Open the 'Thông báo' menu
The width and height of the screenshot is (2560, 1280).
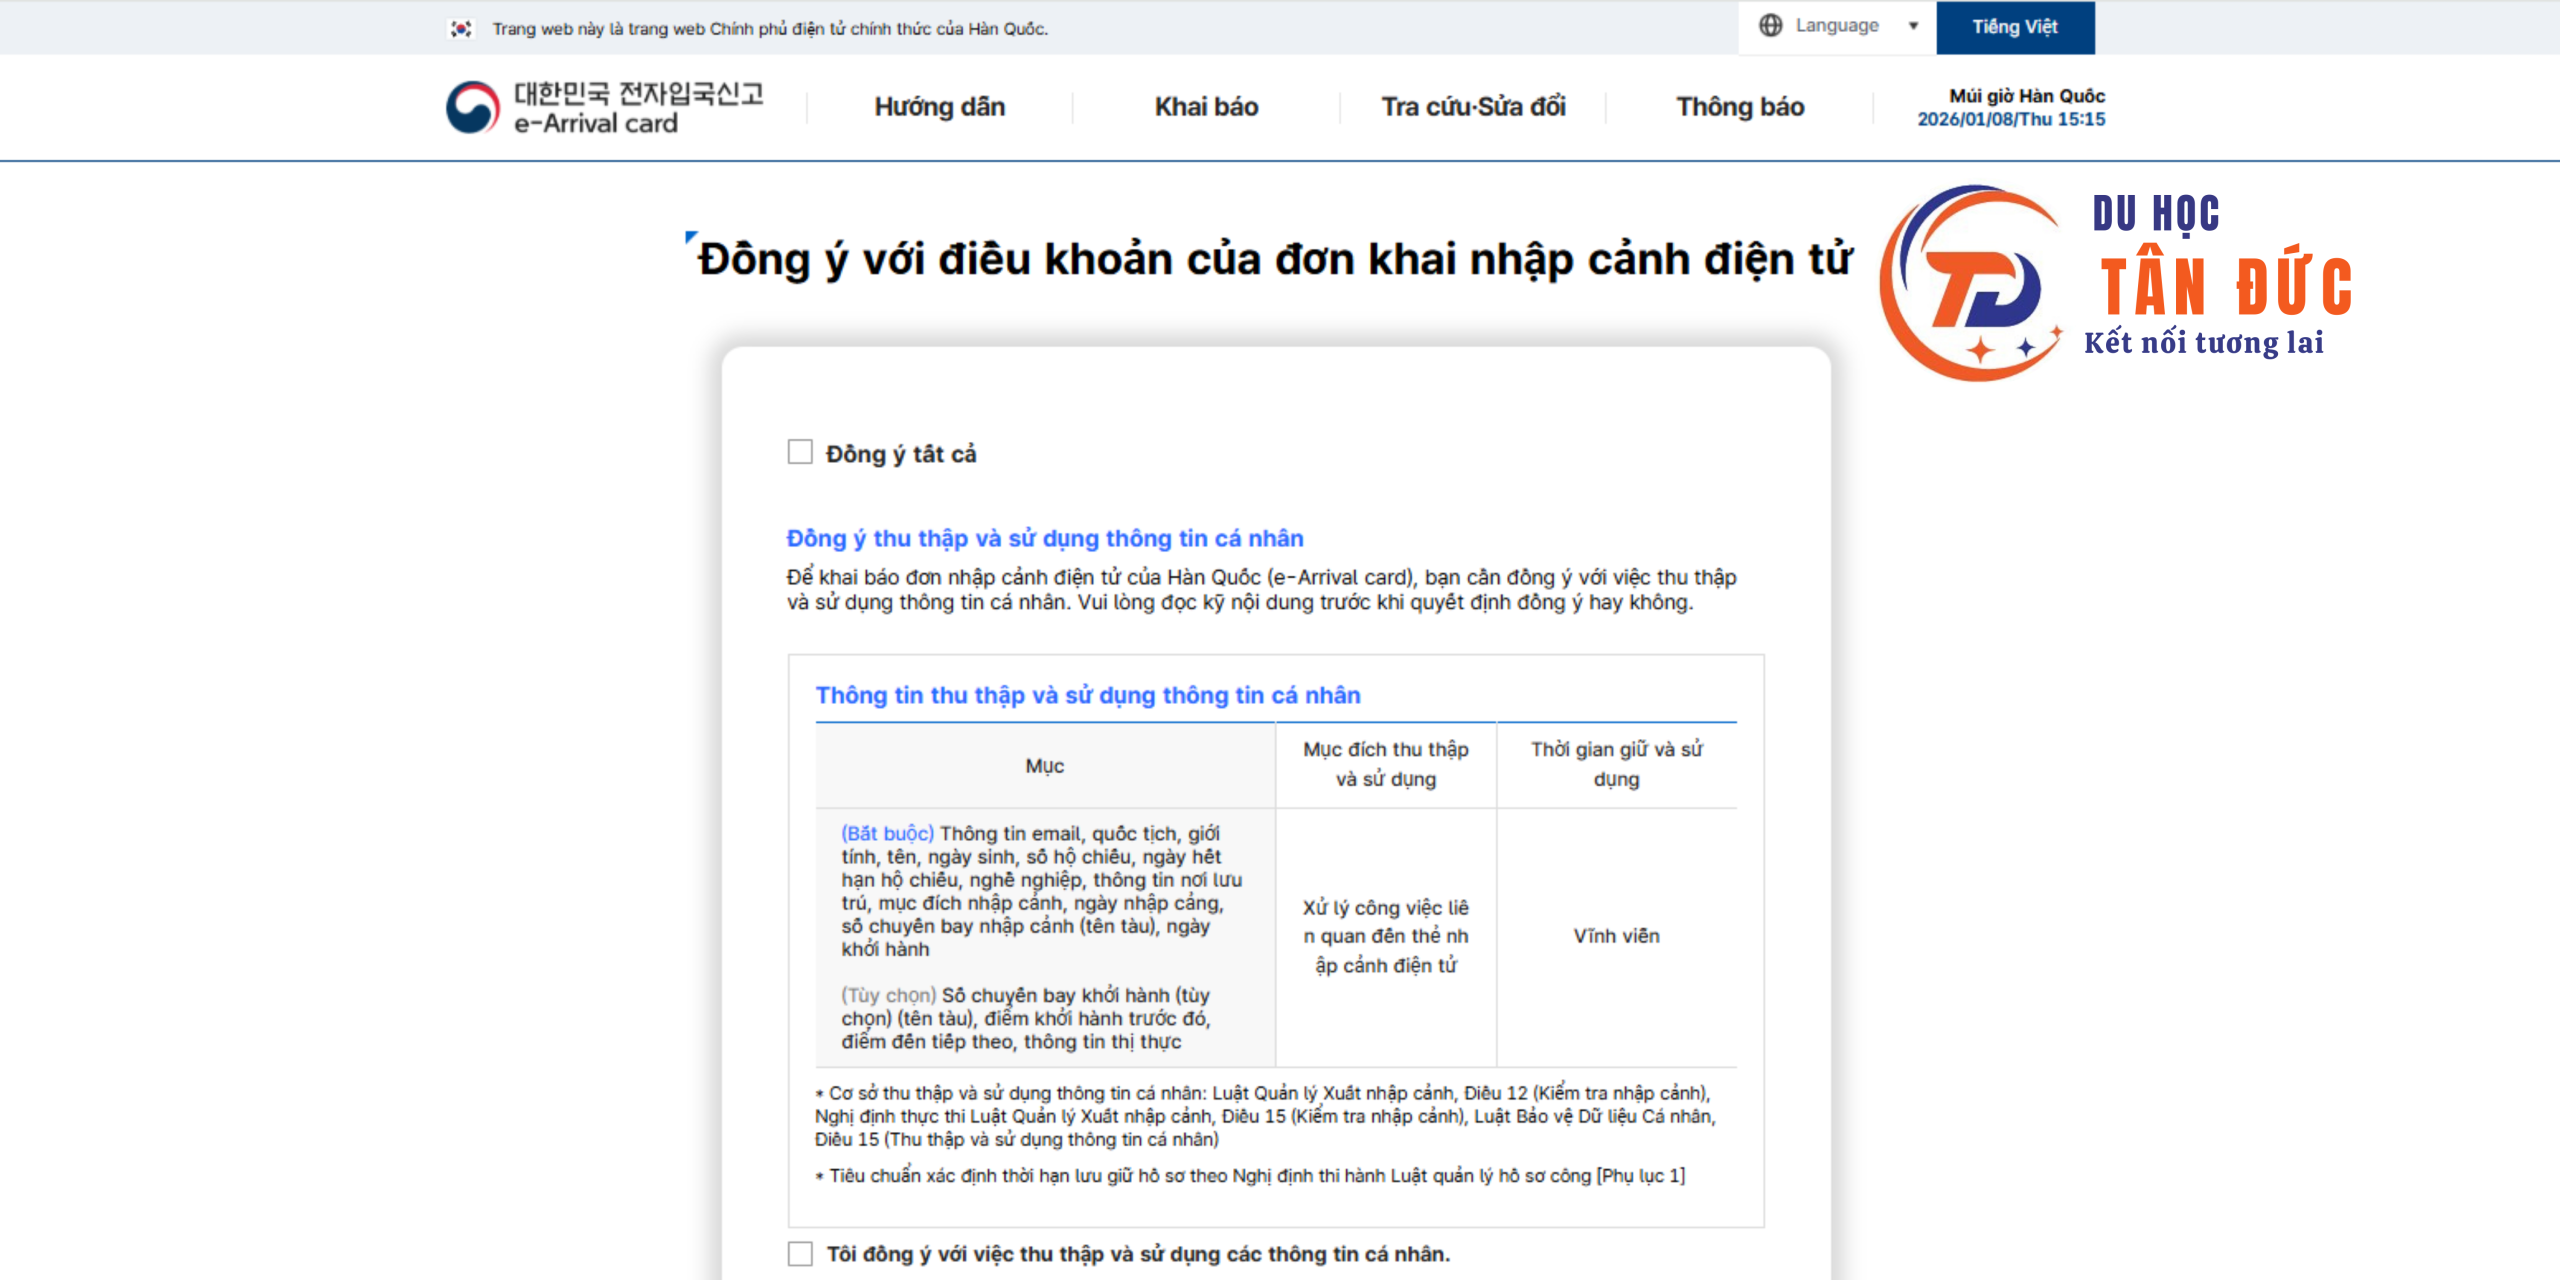[x=1740, y=107]
